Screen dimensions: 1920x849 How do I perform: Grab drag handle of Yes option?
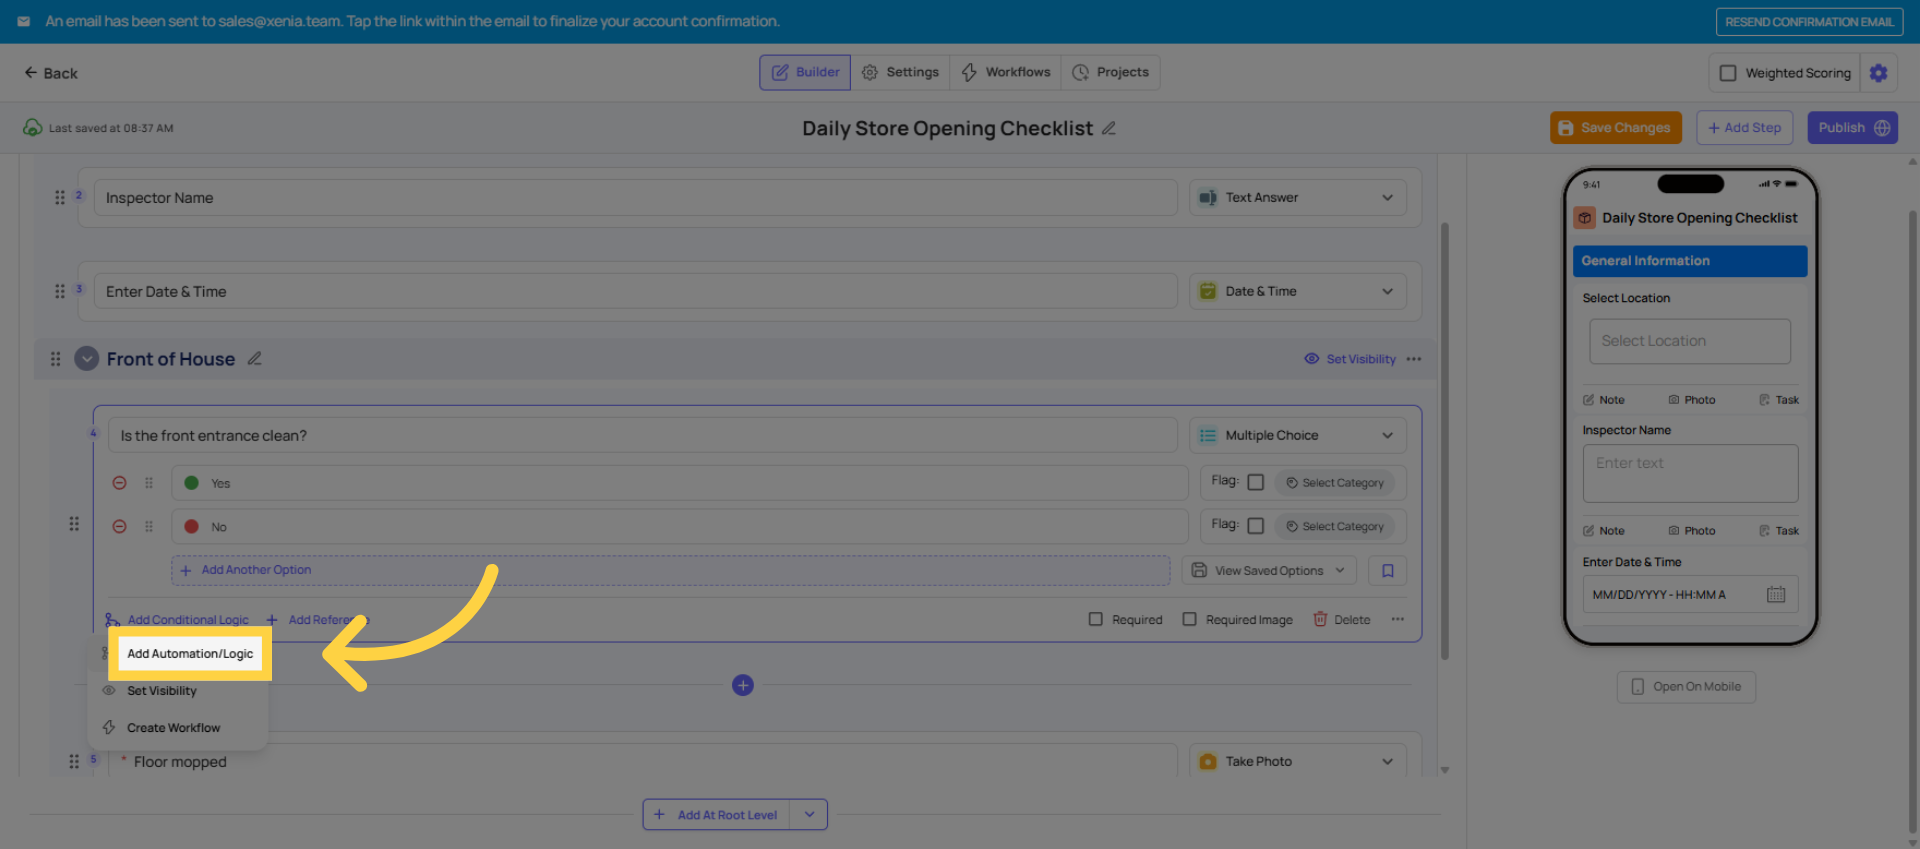[149, 483]
